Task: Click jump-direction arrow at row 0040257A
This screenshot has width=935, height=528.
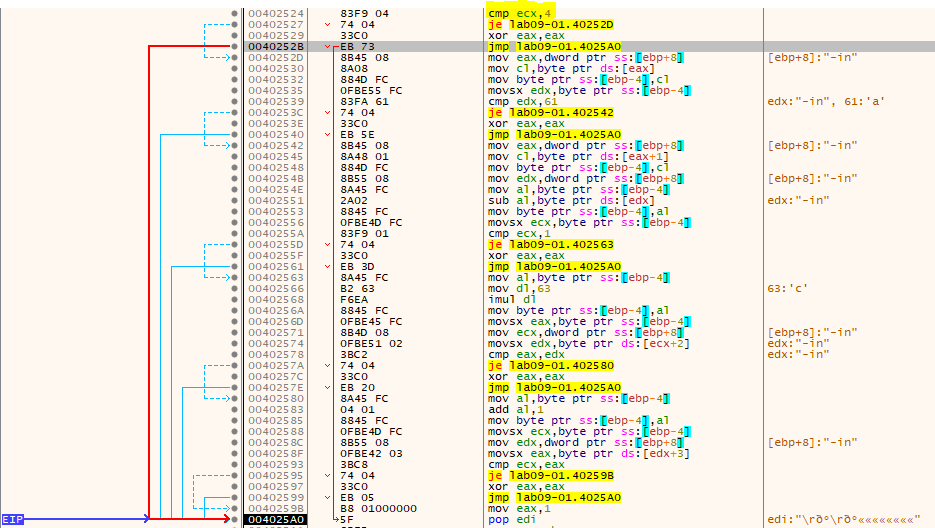Action: click(327, 365)
